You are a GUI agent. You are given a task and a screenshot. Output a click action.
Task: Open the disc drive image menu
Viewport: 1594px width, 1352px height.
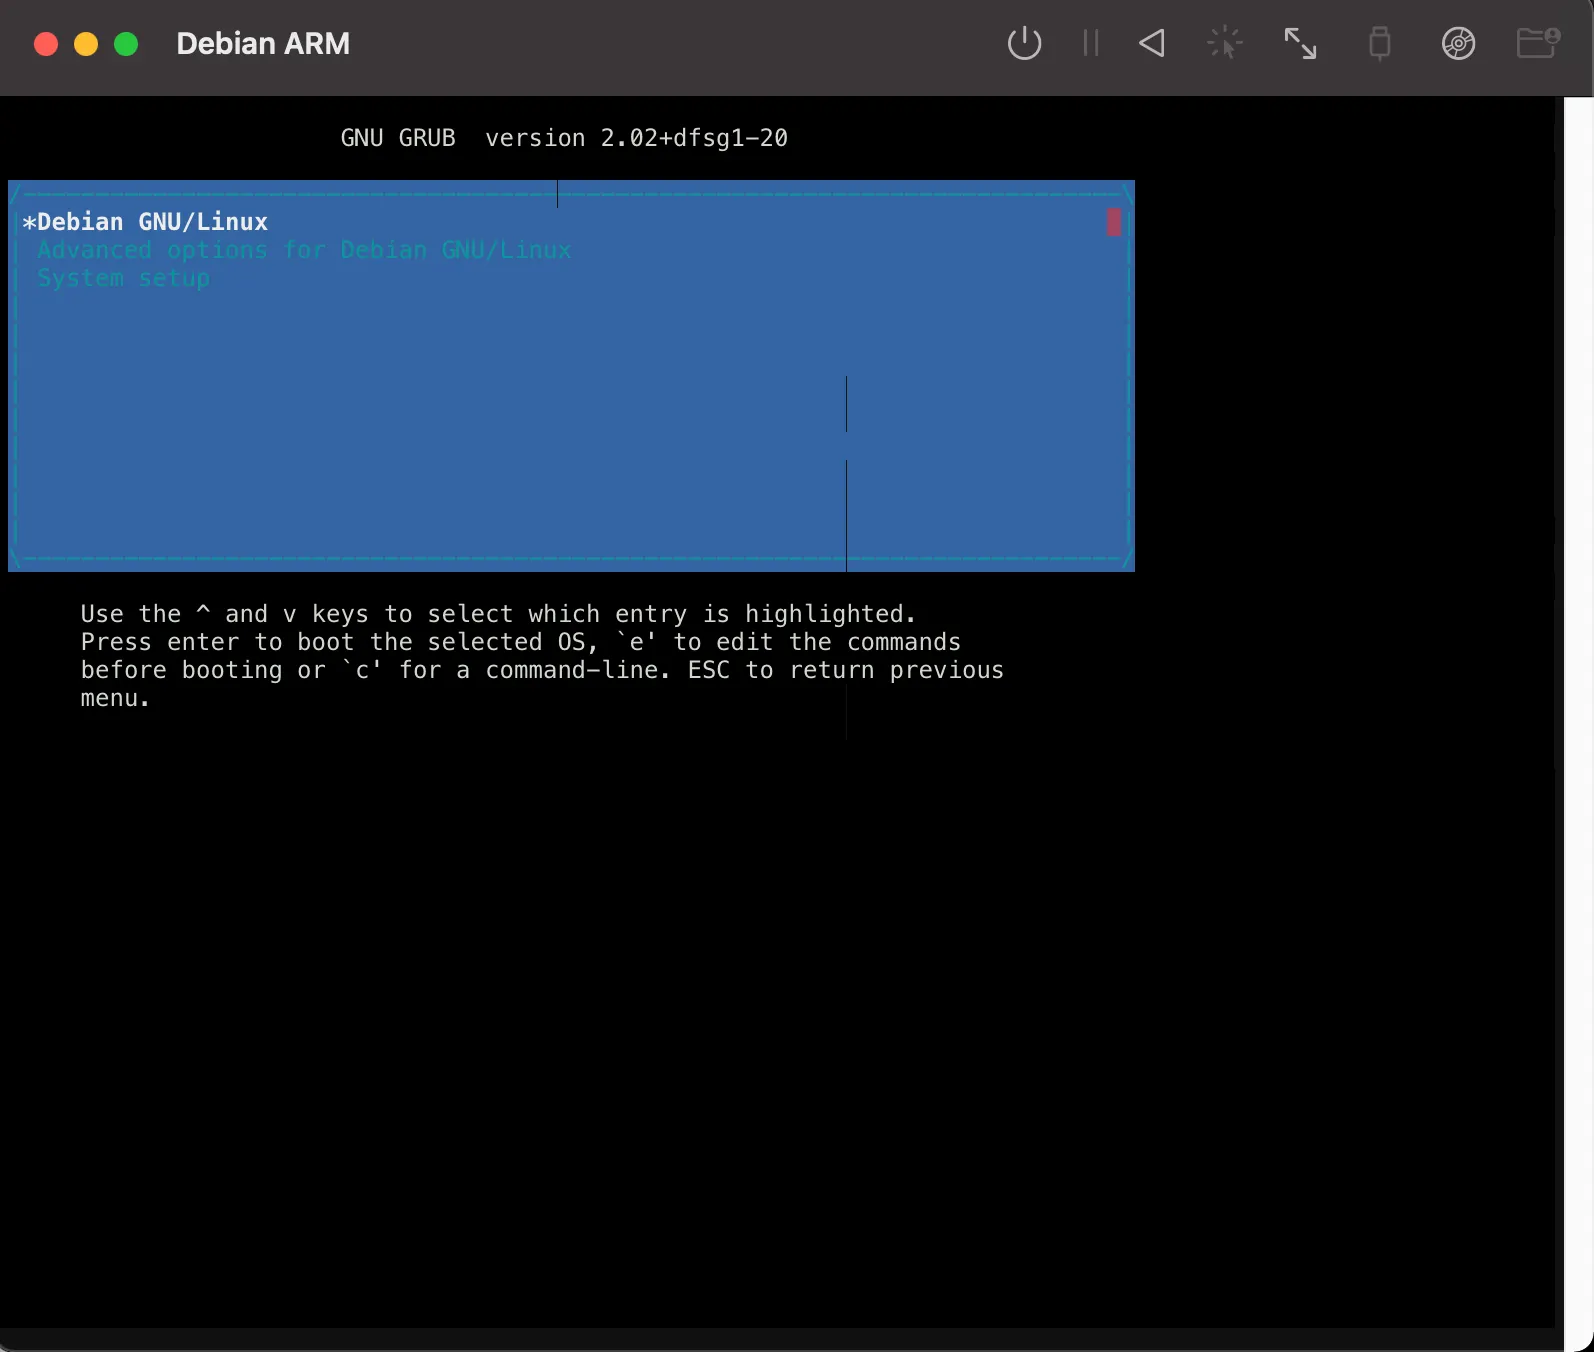click(x=1458, y=43)
